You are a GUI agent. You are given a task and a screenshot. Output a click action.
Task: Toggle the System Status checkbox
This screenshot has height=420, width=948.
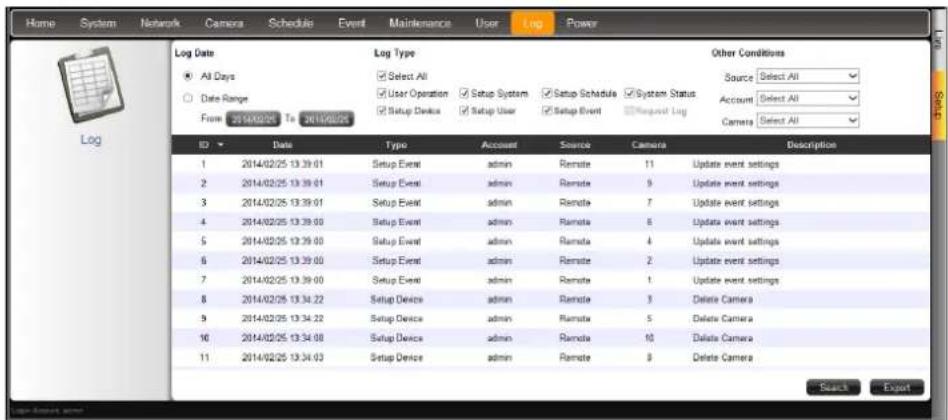pos(629,94)
